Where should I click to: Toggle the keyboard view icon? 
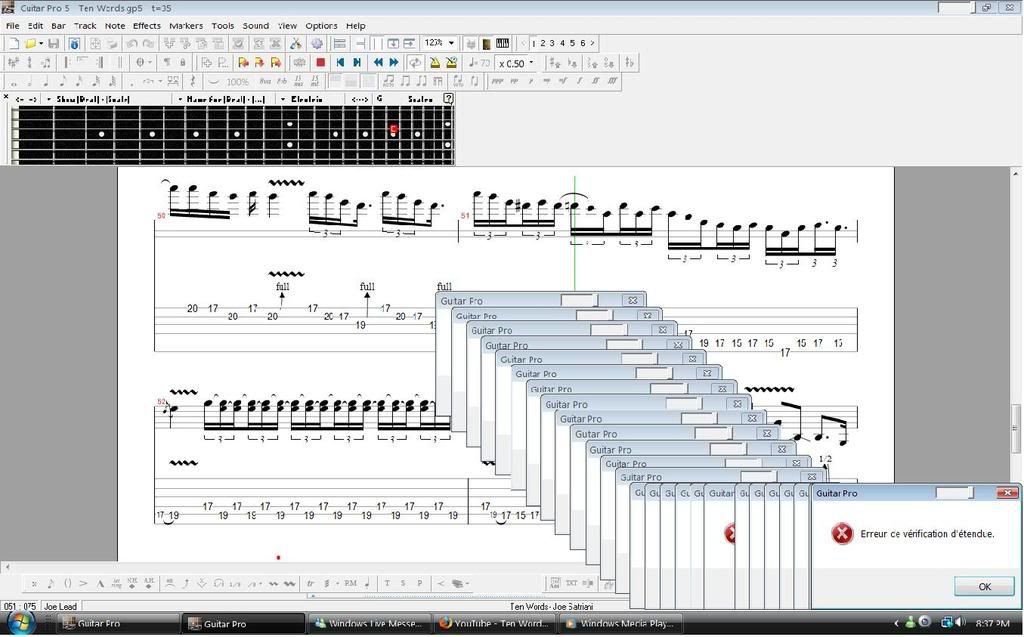[502, 44]
